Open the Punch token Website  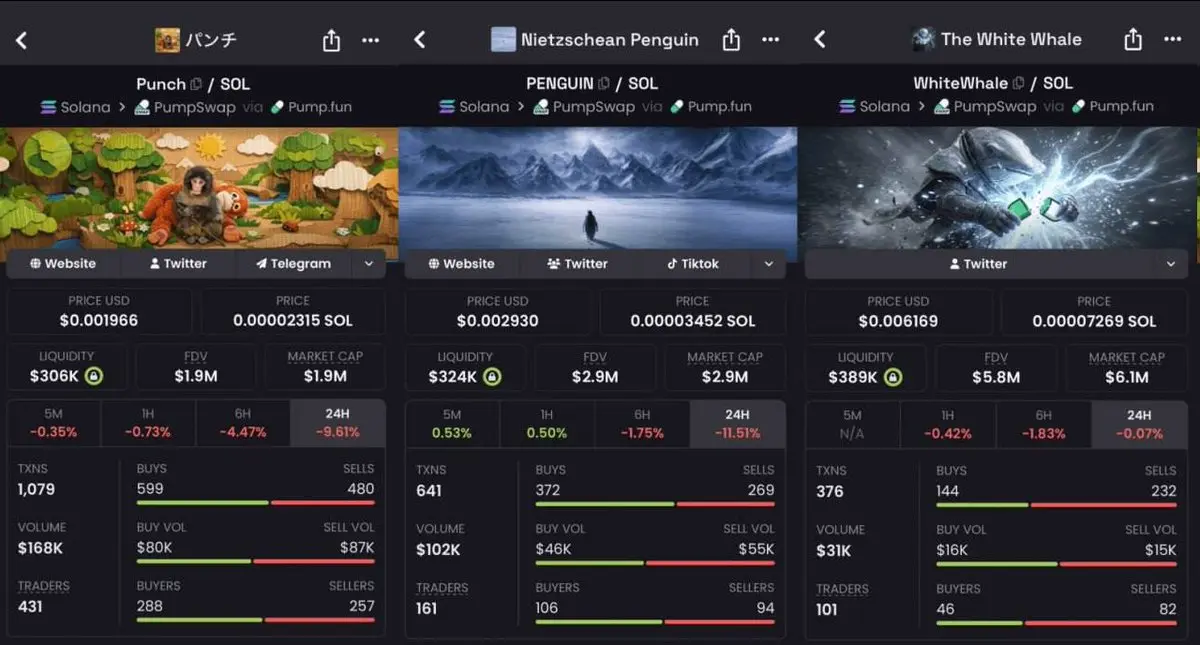pos(63,264)
